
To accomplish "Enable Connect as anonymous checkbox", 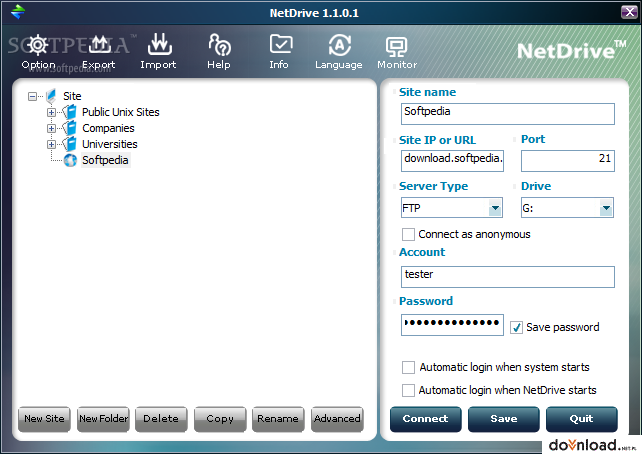I will [408, 235].
